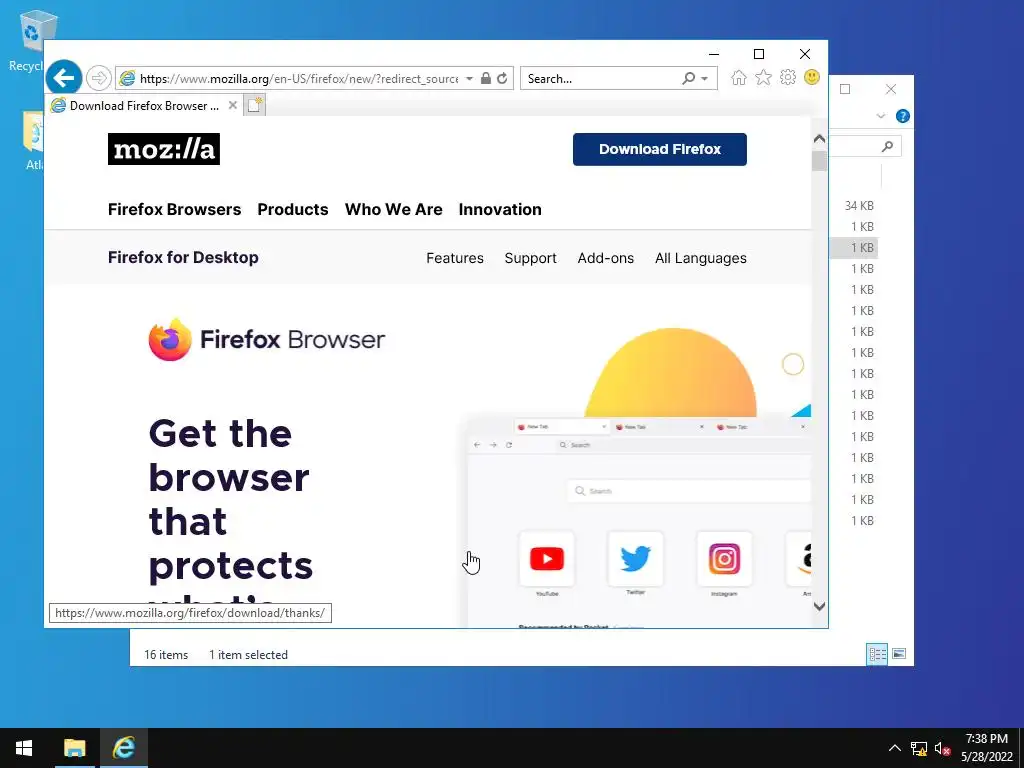1024x768 pixels.
Task: Click the 16 items status text
Action: 166,654
